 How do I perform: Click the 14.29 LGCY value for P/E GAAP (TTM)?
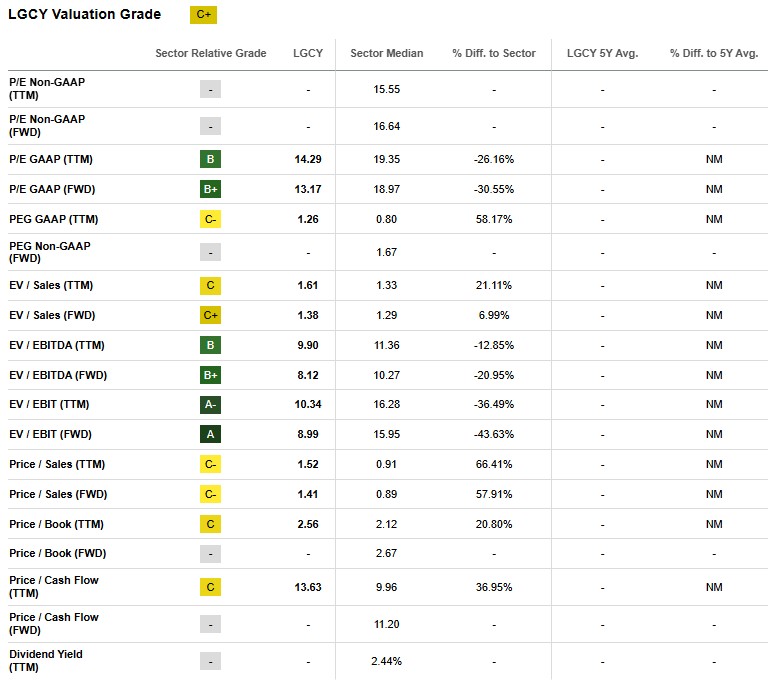[308, 159]
